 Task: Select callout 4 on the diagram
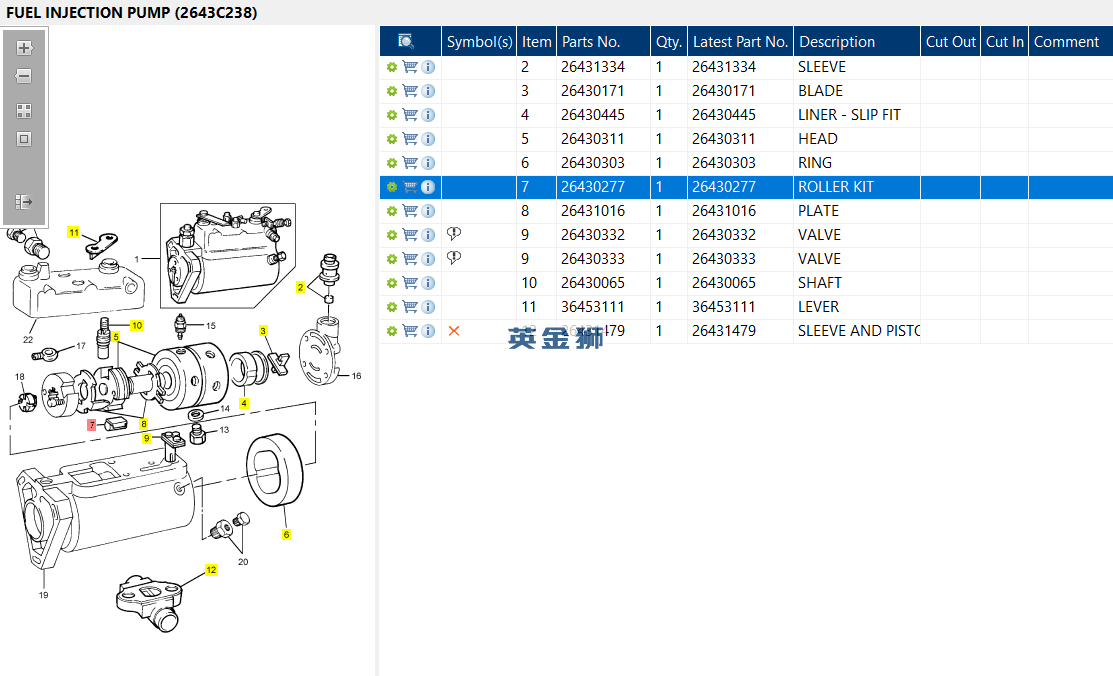click(x=244, y=403)
